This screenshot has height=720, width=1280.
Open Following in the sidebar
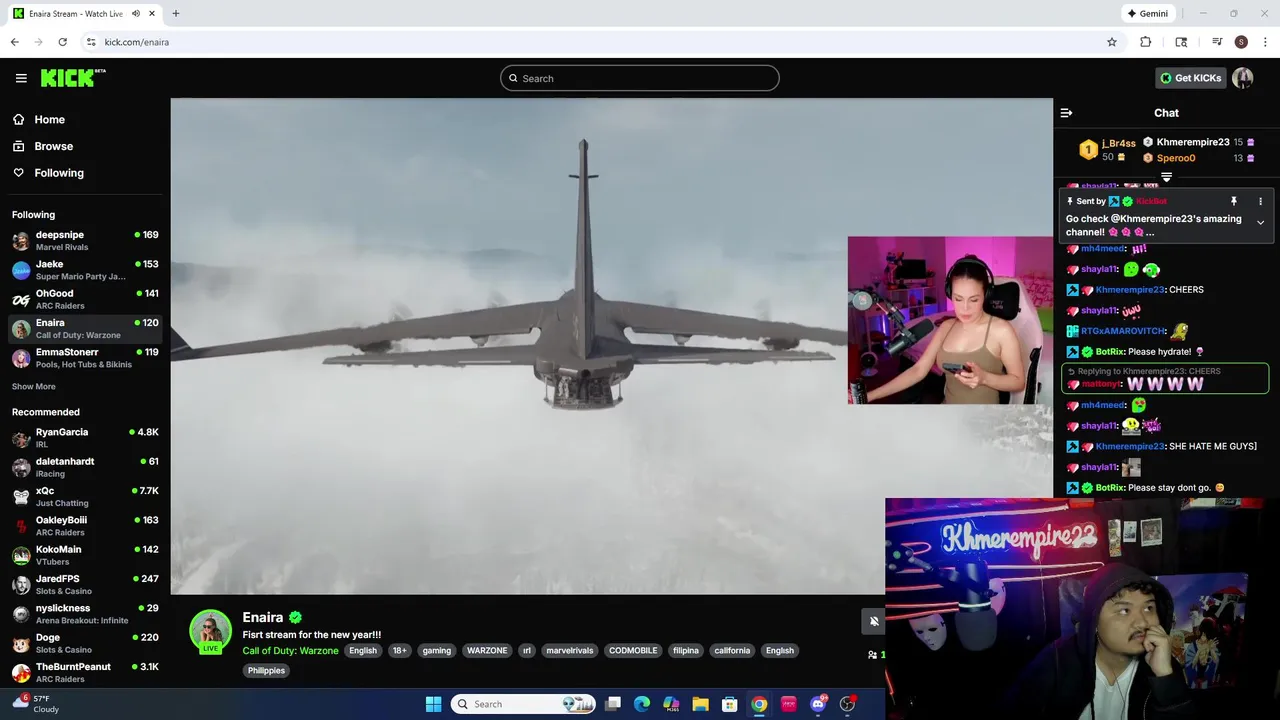coord(59,173)
